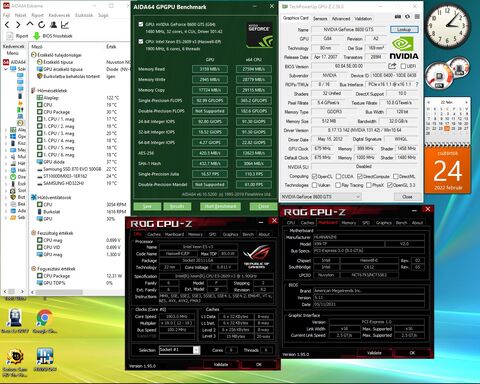Switch to Memory tab in the CPU-Z Mainboard window
The image size is (480, 384).
tap(348, 223)
